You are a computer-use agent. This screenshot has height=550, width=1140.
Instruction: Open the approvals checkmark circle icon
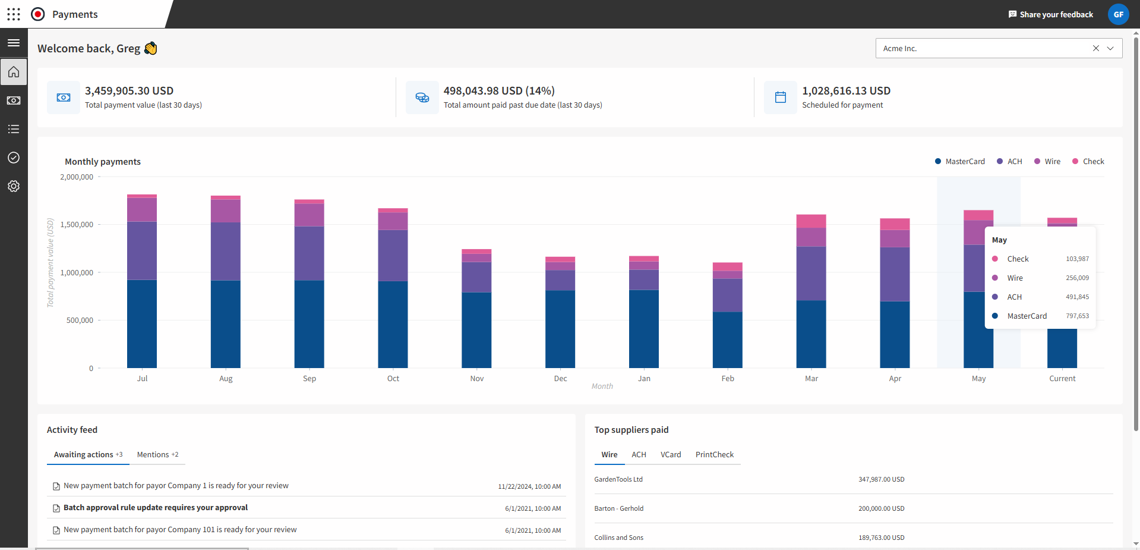point(14,158)
